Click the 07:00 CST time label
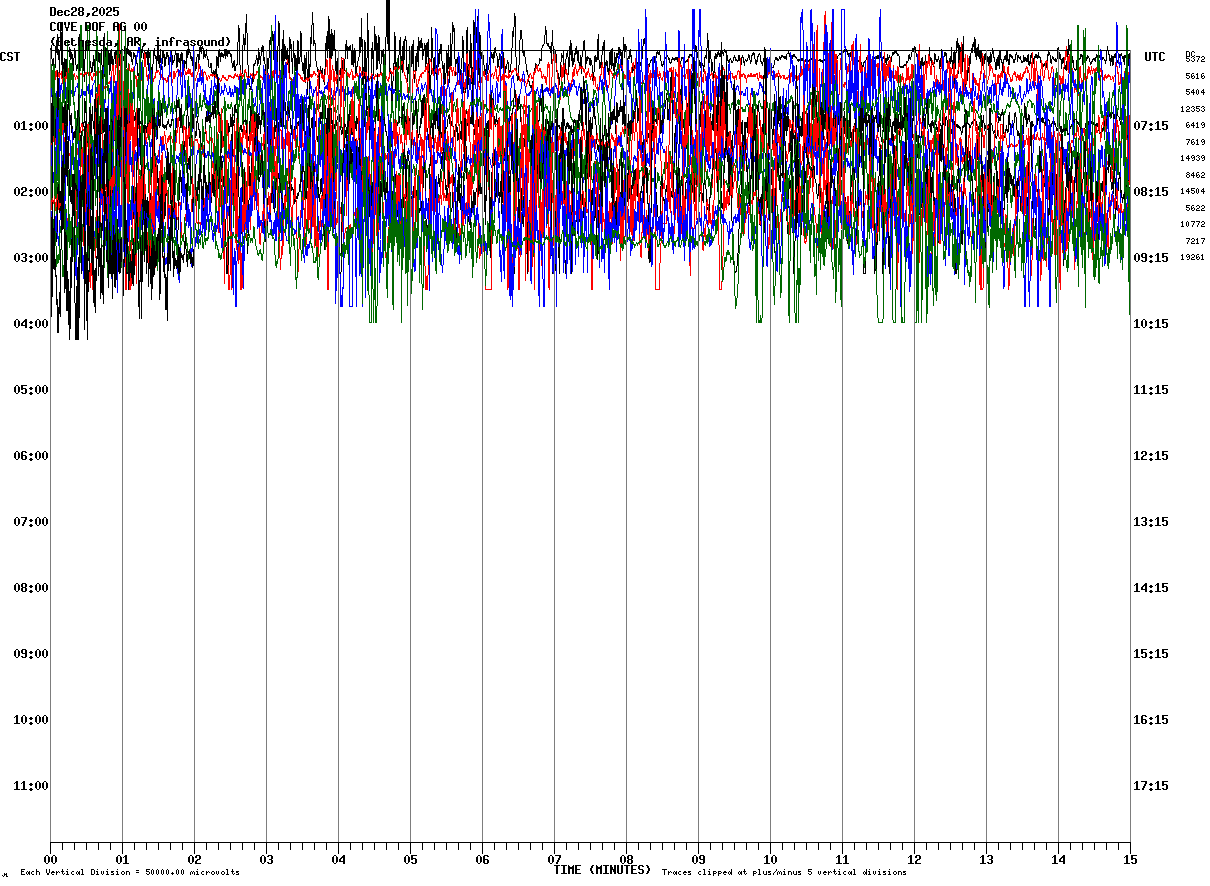The image size is (1210, 886). click(31, 522)
